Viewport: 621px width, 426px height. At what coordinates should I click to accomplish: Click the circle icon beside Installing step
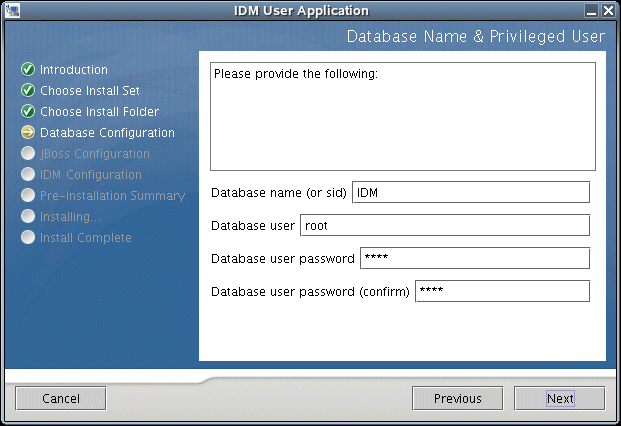tap(28, 217)
